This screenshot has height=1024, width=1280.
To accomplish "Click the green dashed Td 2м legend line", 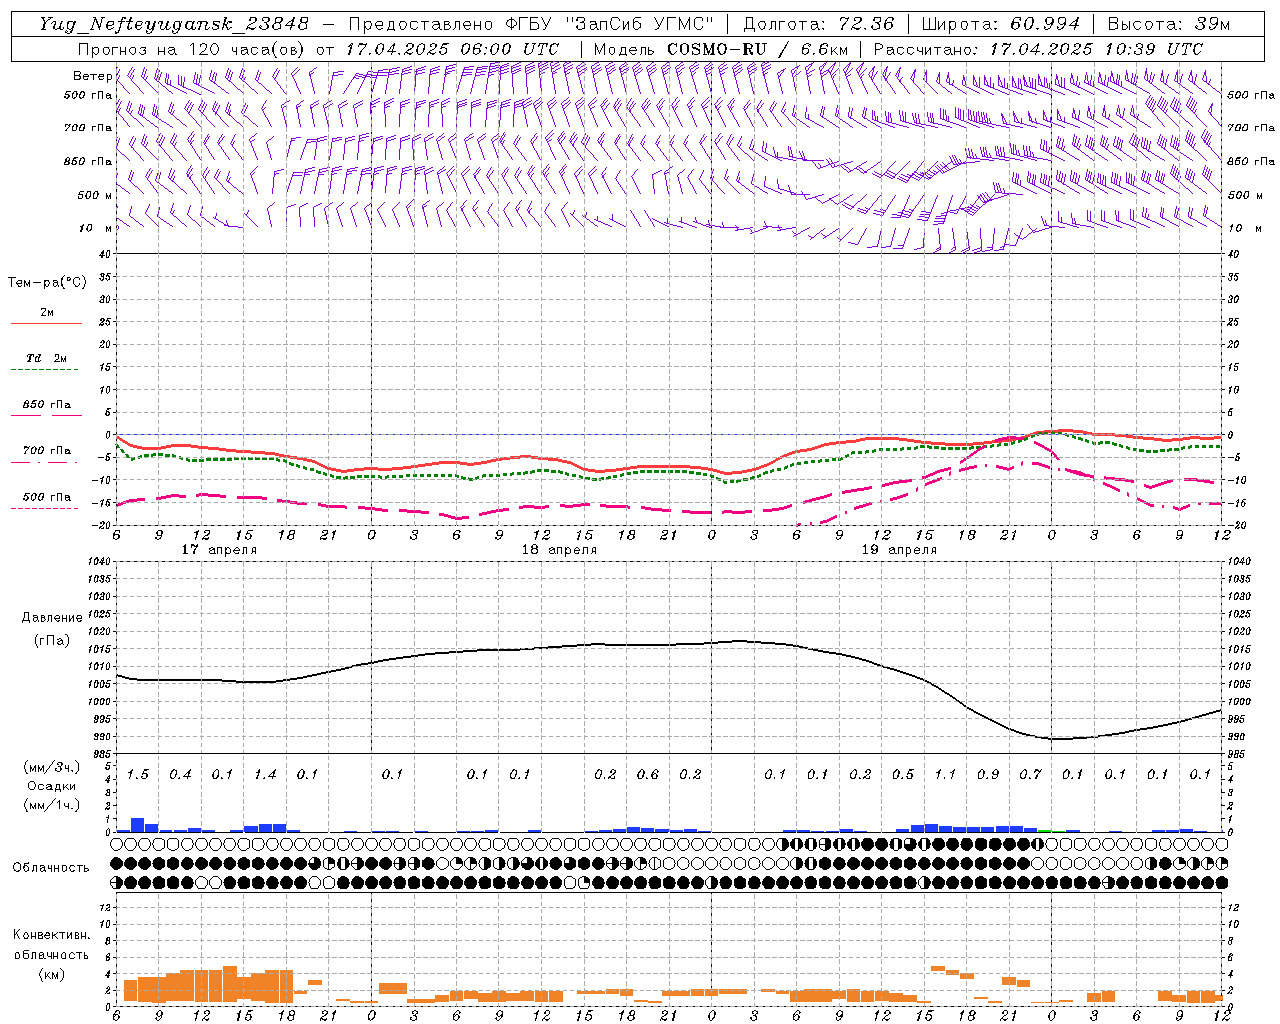I will [x=44, y=370].
